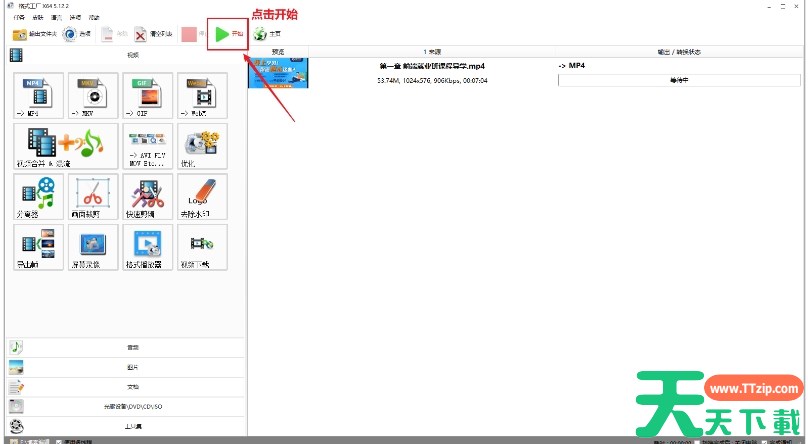
Task: Select the convert to MKV tile
Action: tap(93, 96)
